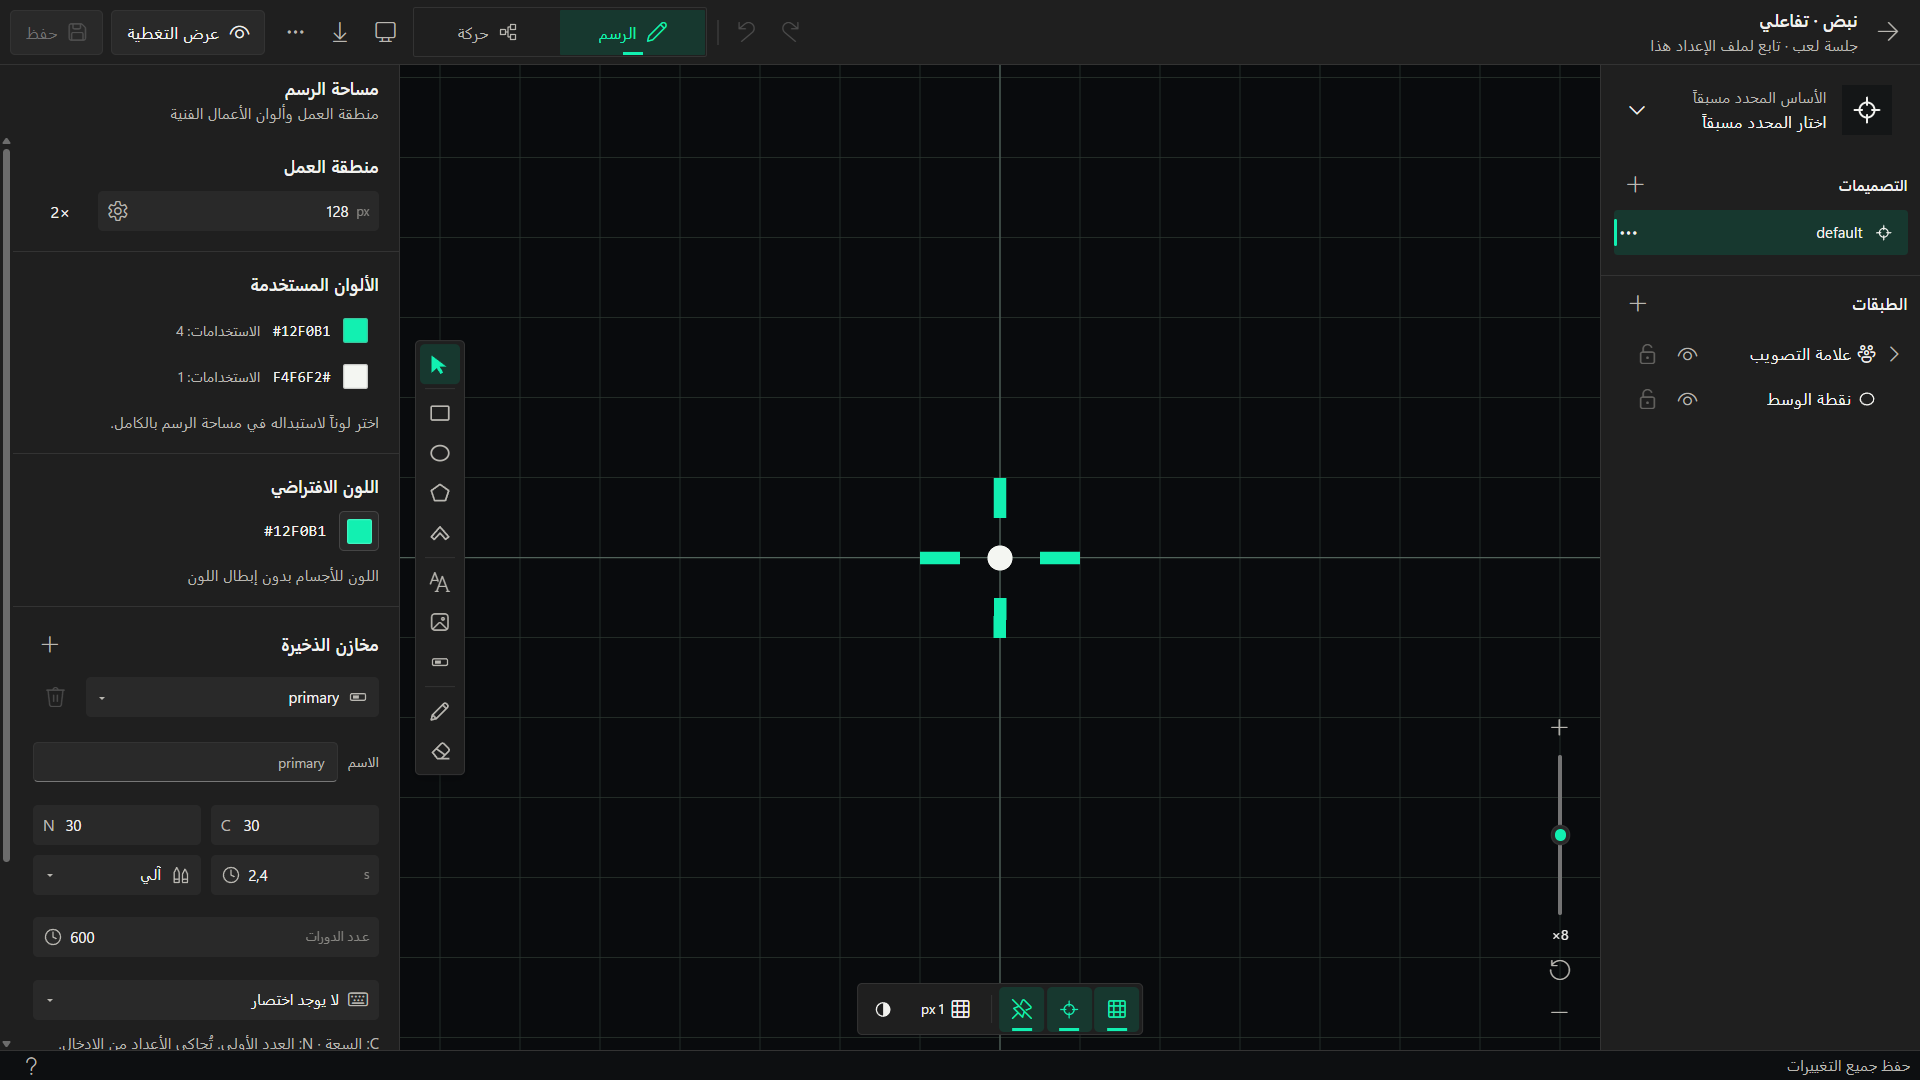The width and height of the screenshot is (1920, 1080).
Task: Open the primary magazine dropdown
Action: (232, 697)
